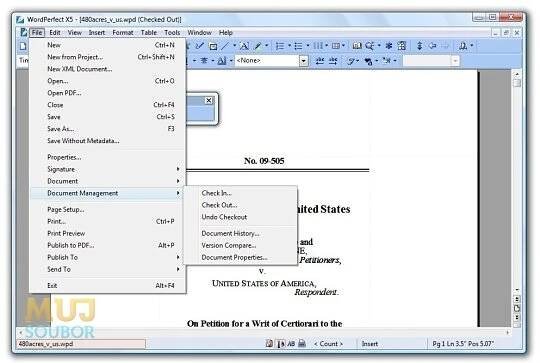Click Document Properties... in submenu
This screenshot has width=540, height=363.
240,258
